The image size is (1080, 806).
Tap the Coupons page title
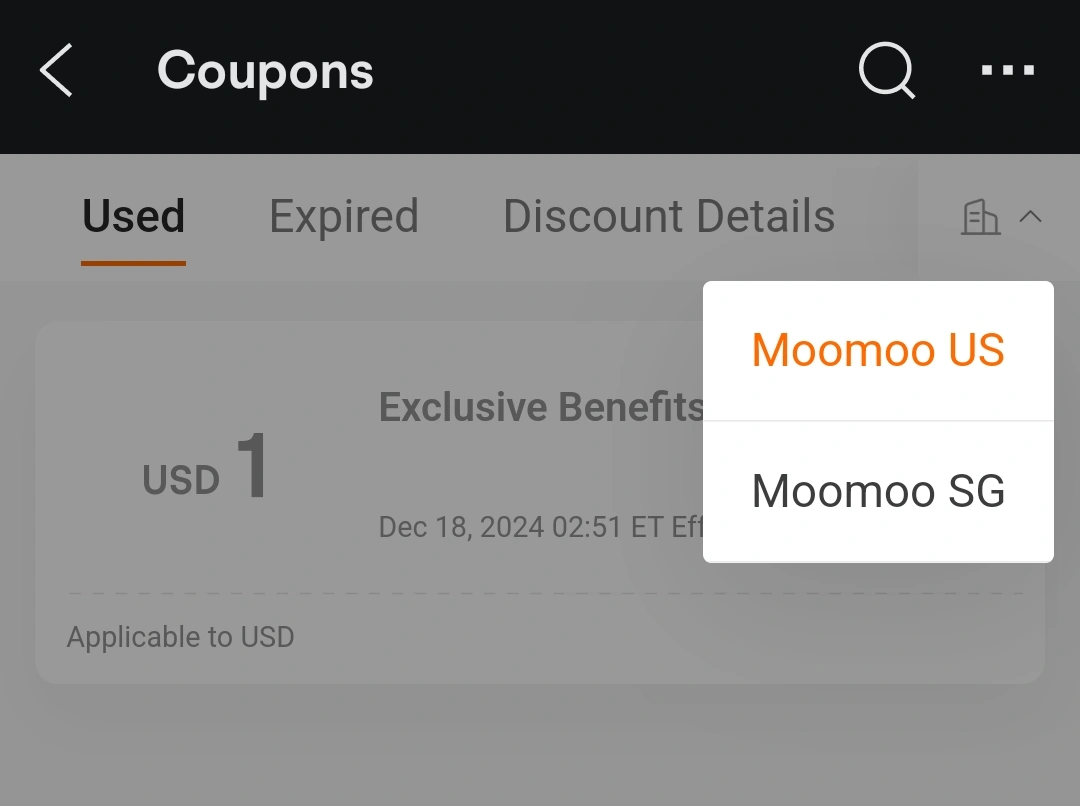coord(265,72)
